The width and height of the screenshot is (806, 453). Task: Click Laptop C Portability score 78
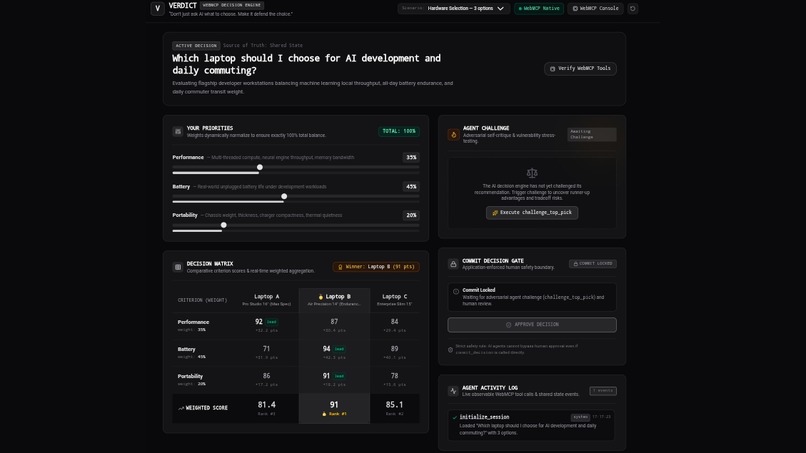[395, 376]
